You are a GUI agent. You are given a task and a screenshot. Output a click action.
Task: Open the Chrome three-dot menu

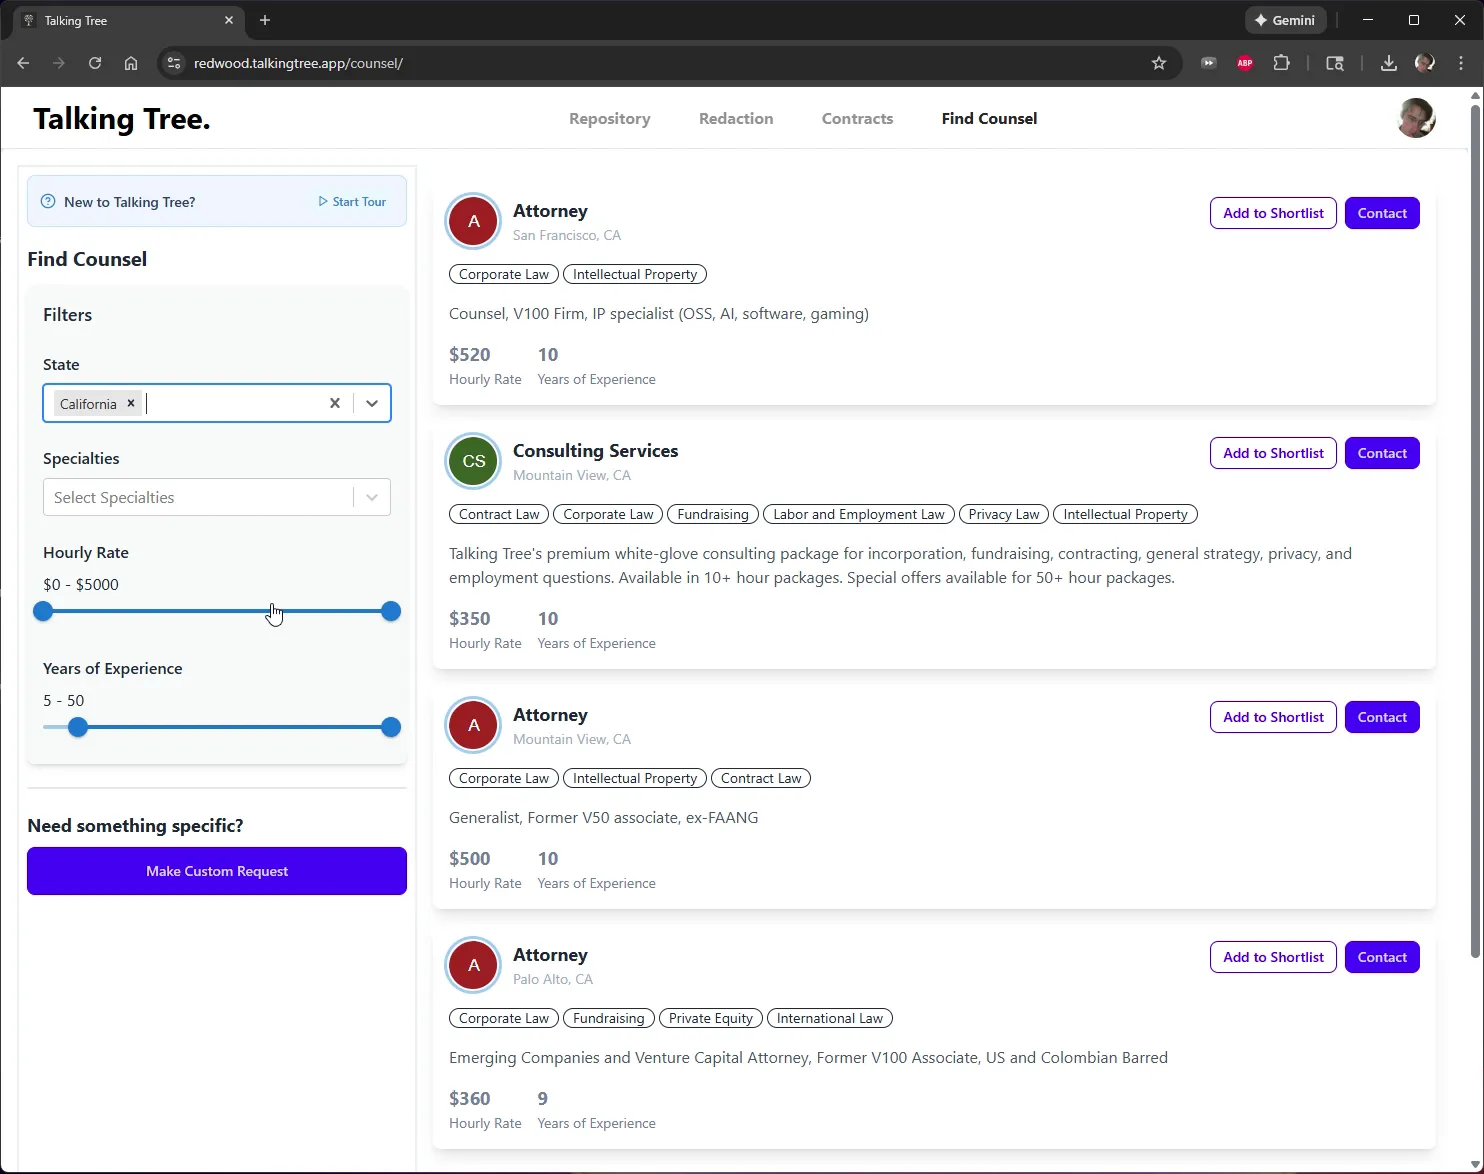(x=1461, y=63)
